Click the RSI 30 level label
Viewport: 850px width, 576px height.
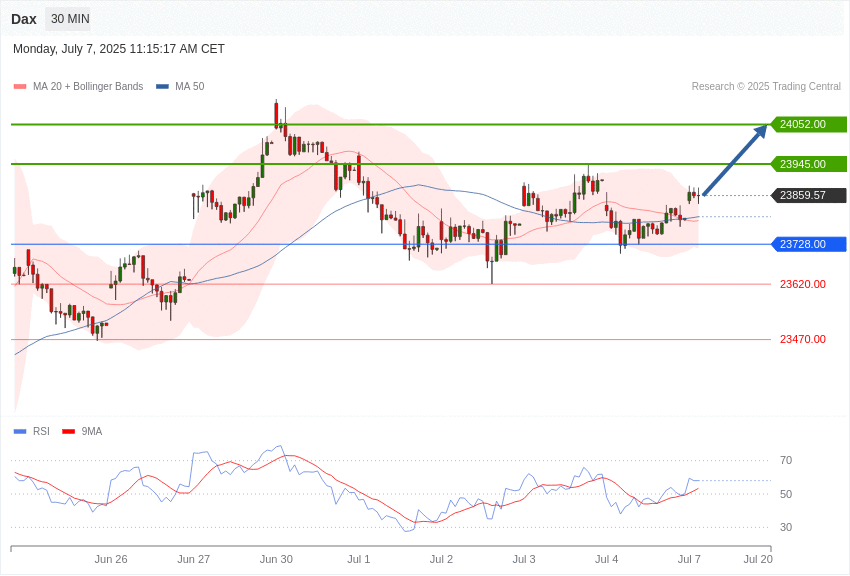(785, 527)
